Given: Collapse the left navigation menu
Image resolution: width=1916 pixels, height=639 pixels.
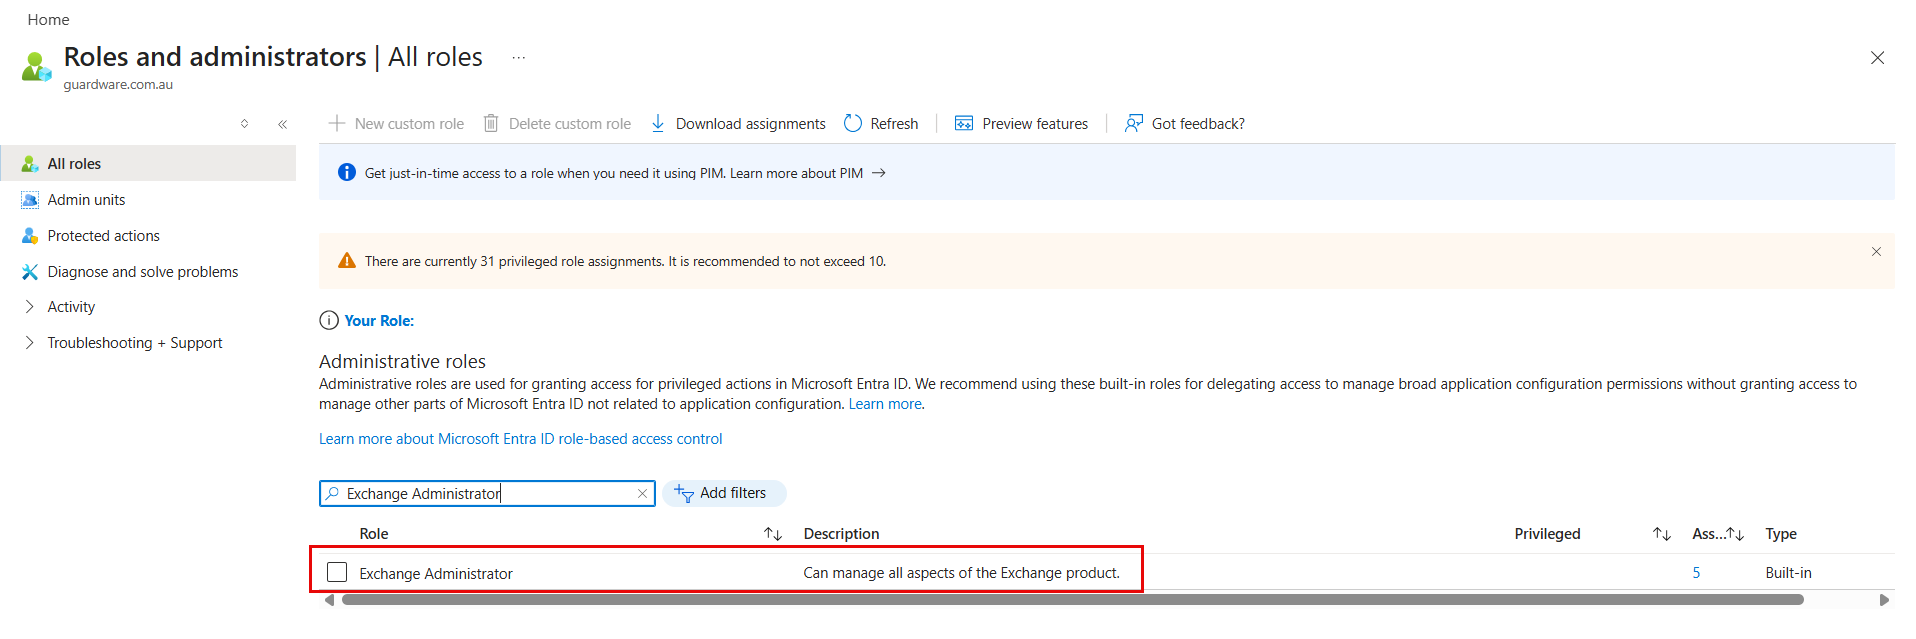Looking at the screenshot, I should coord(282,124).
